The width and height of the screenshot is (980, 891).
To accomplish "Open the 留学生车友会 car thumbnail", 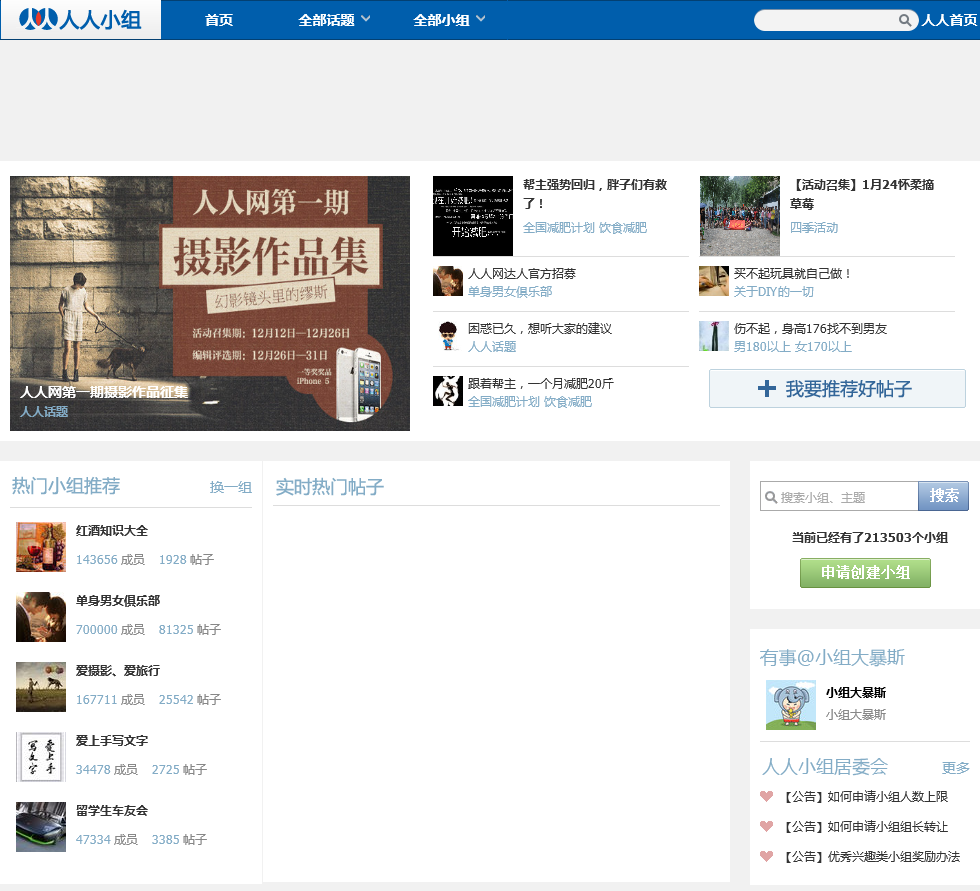I will 41,827.
